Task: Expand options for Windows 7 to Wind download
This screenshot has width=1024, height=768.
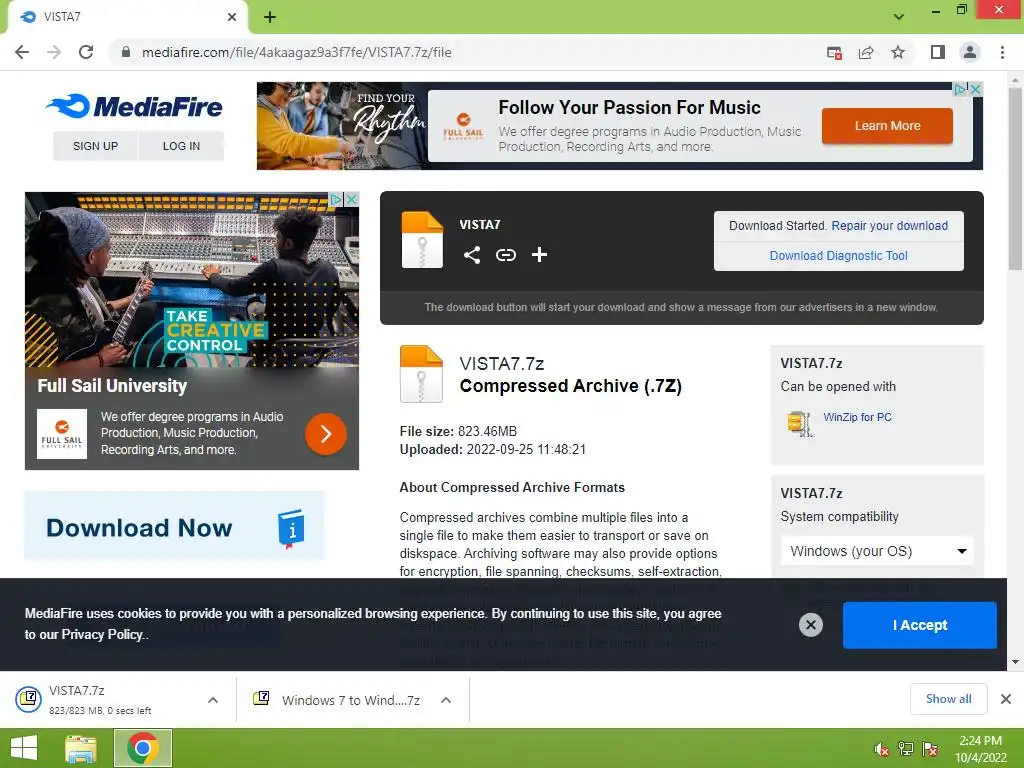Action: (446, 700)
